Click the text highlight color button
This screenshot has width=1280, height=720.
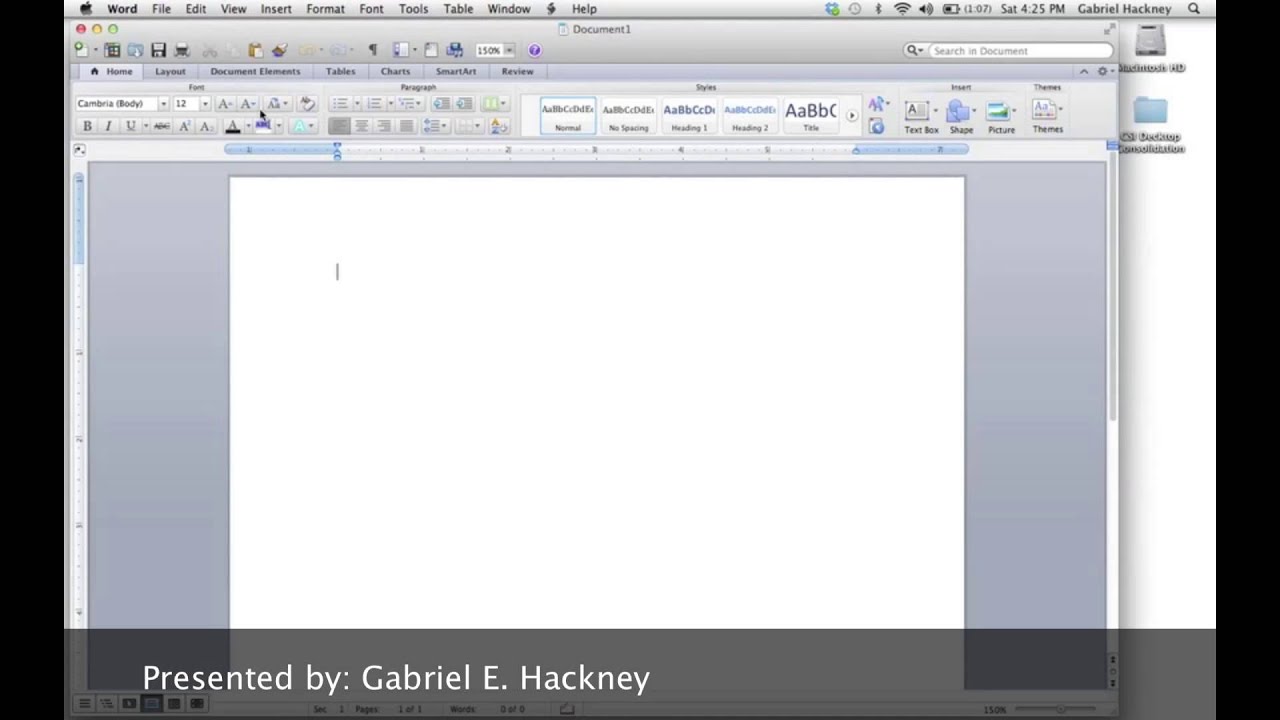(x=263, y=126)
